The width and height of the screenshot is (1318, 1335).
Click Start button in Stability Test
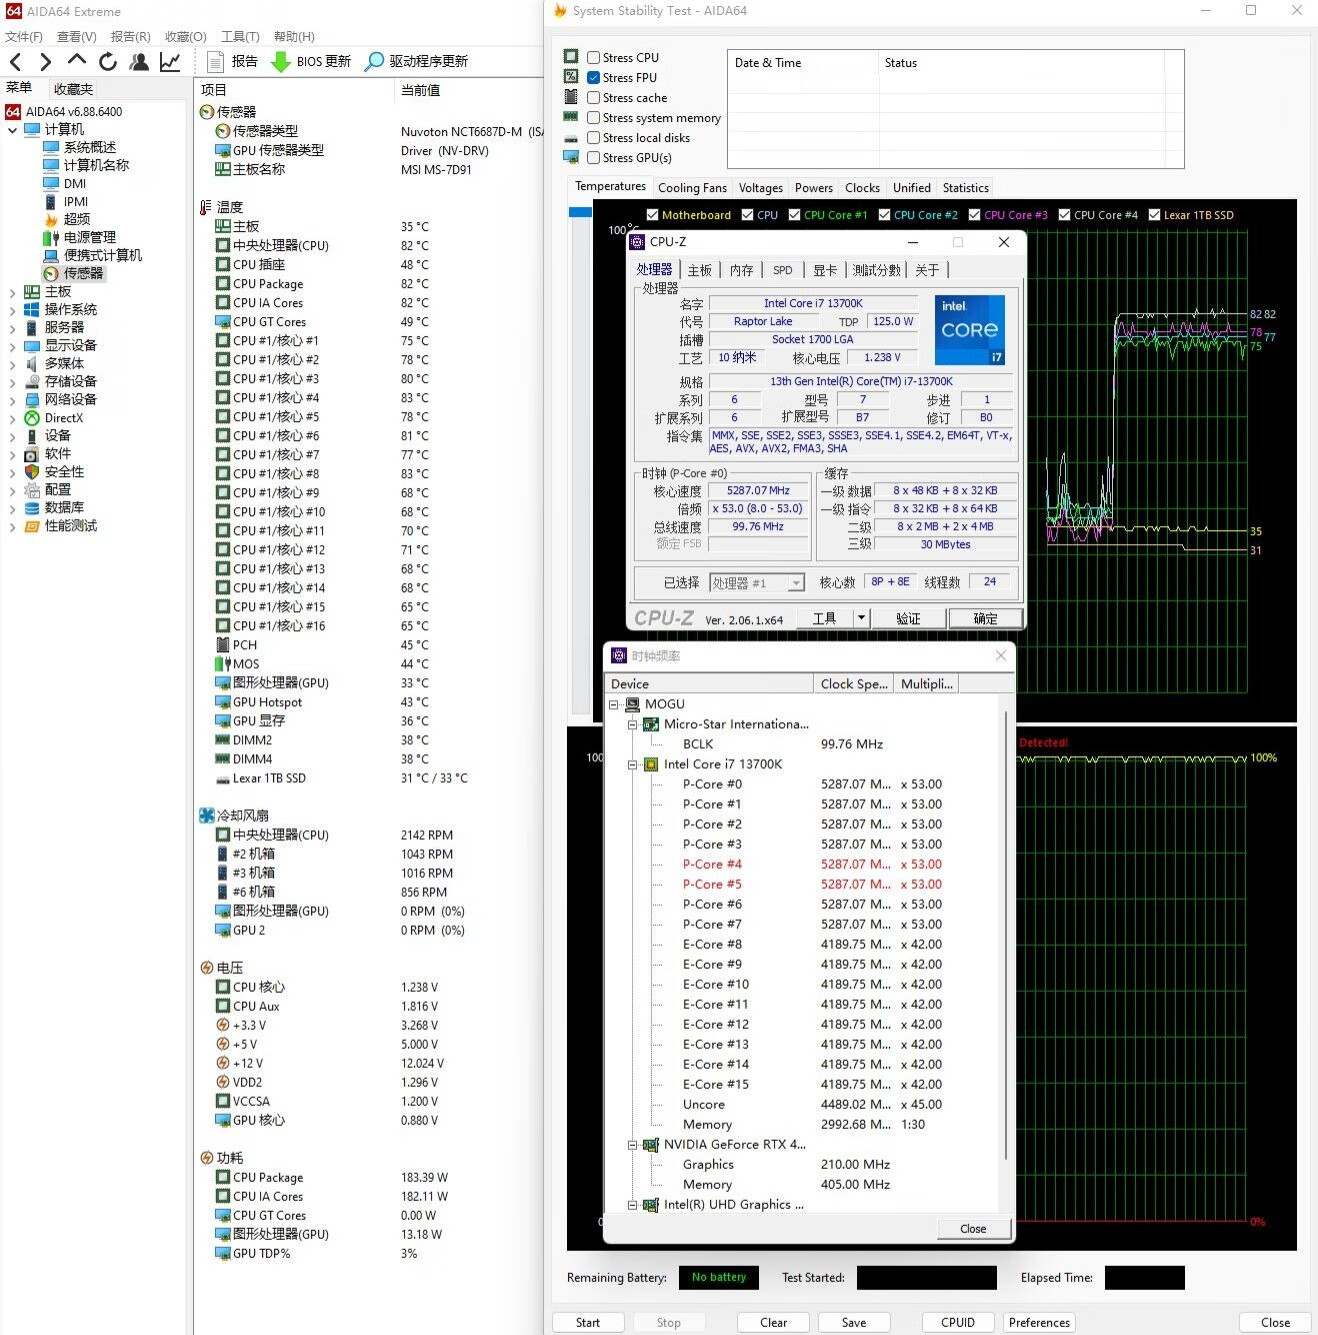coord(588,1322)
